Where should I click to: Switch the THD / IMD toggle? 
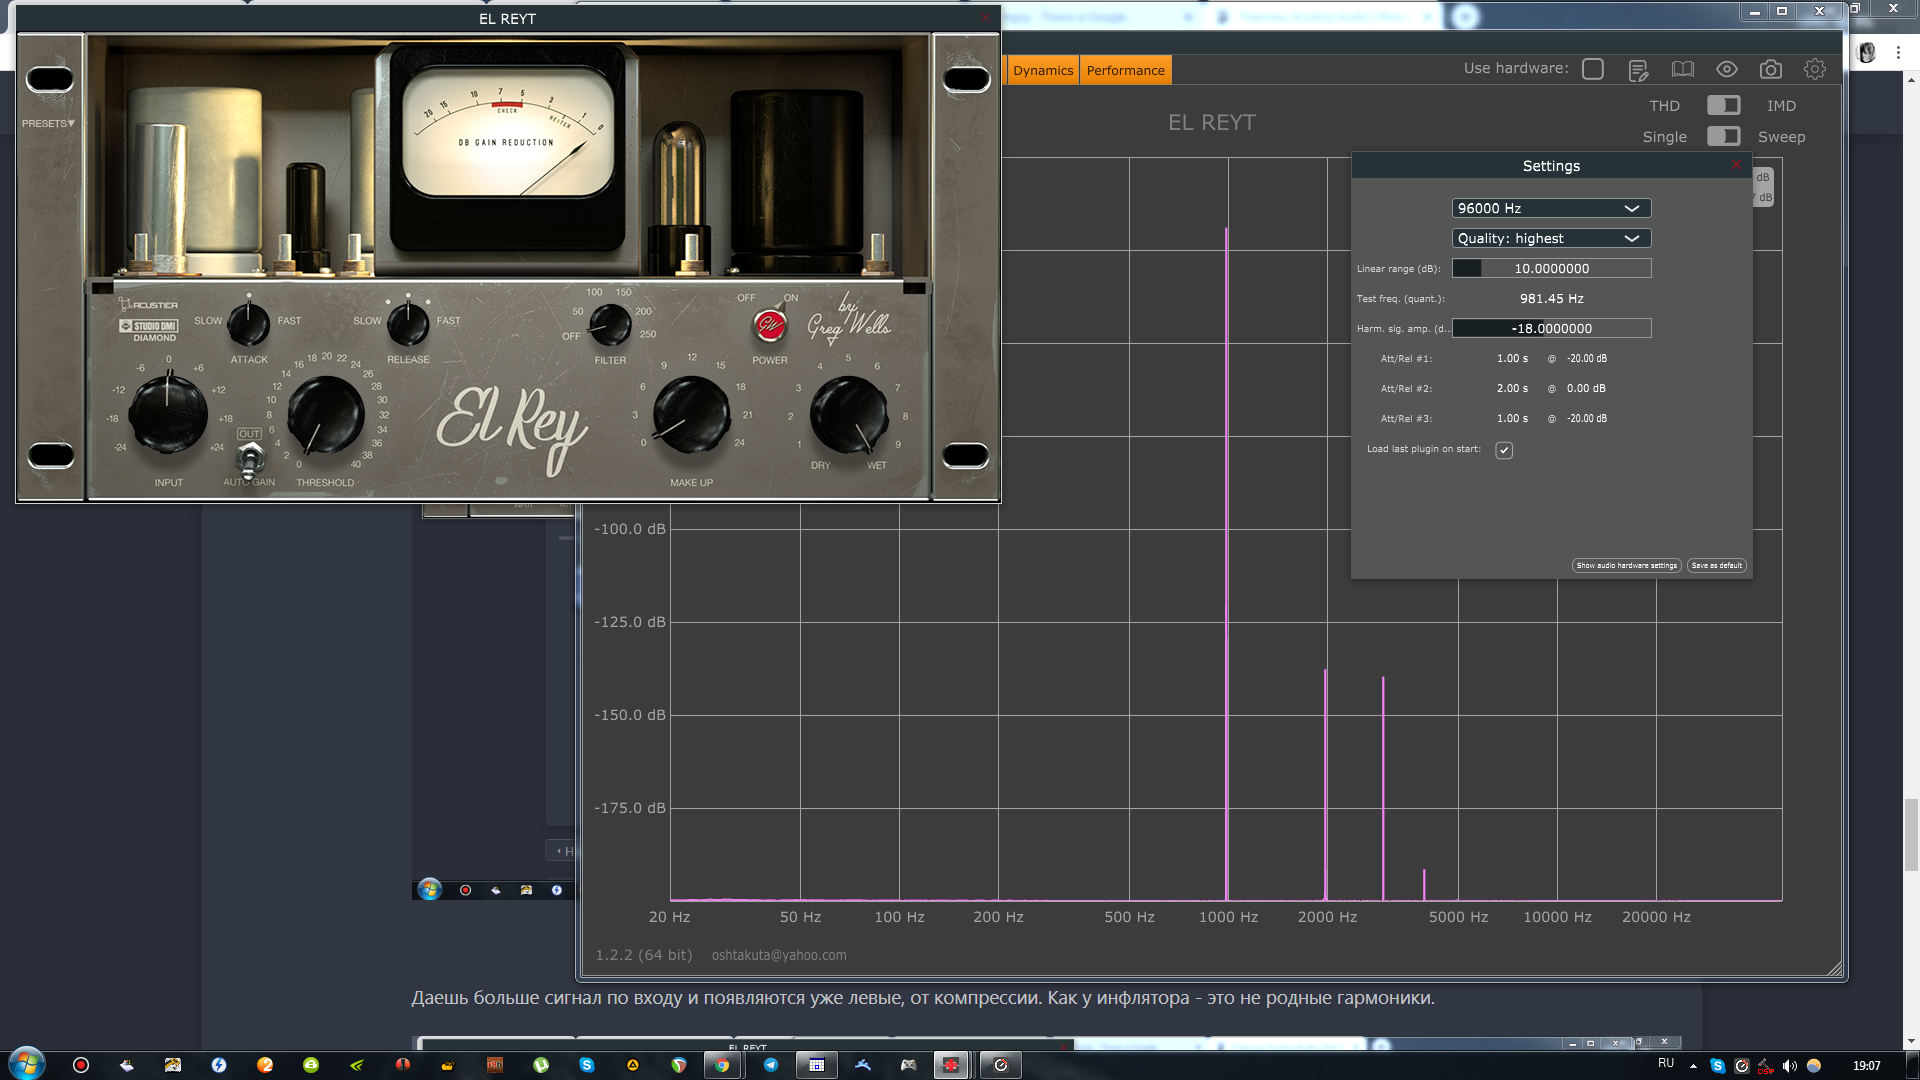click(x=1723, y=105)
